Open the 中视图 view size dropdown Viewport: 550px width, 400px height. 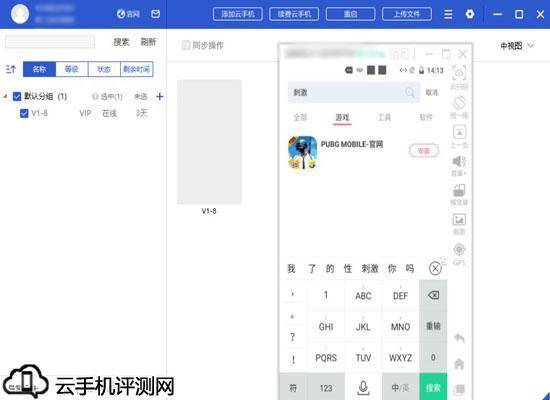pyautogui.click(x=517, y=46)
